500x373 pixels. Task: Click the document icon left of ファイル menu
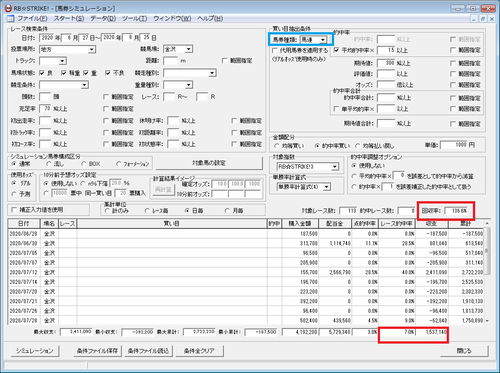(x=10, y=19)
